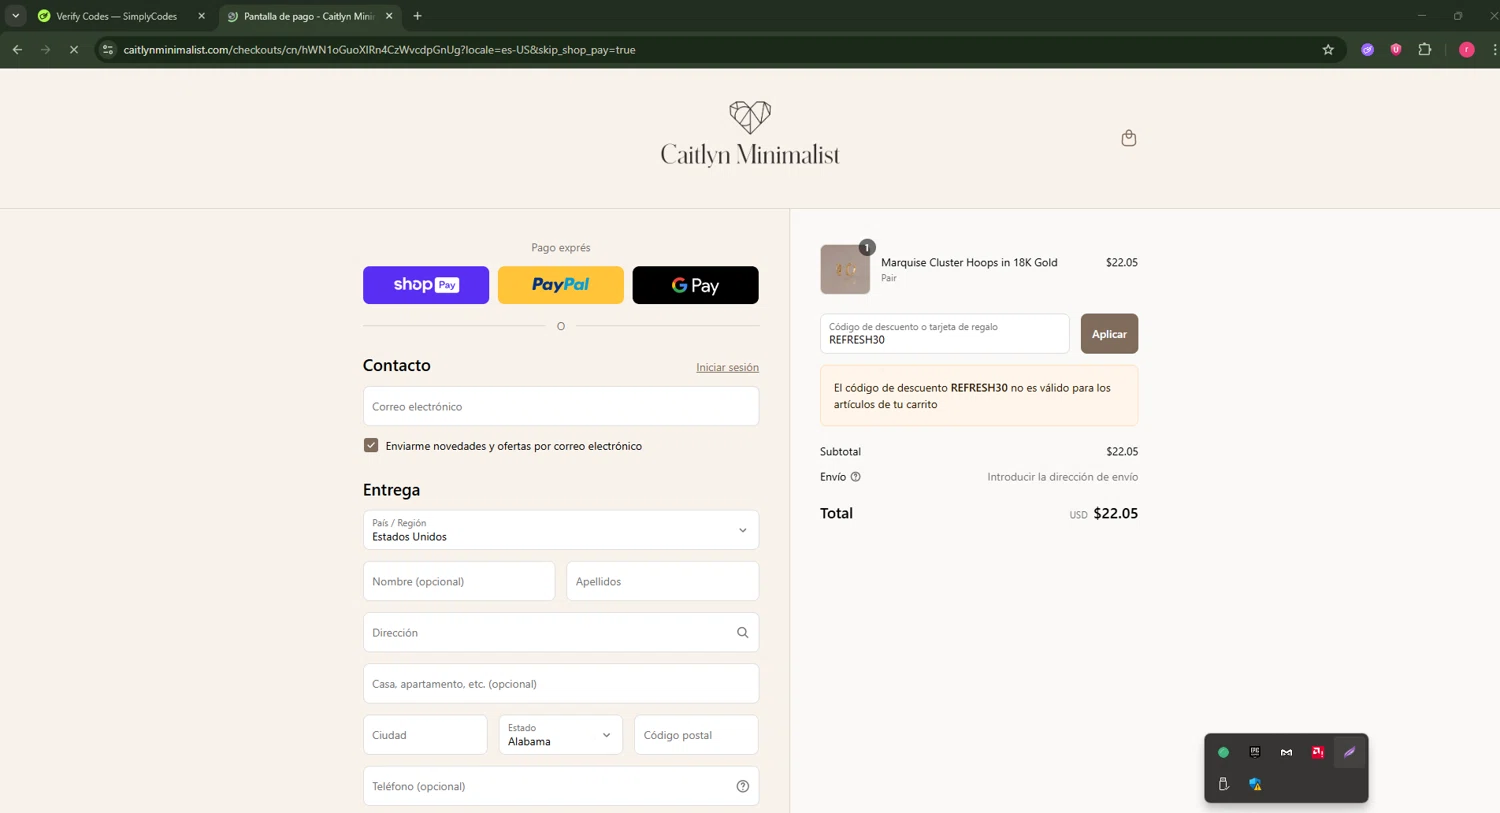Click the Introducir la dirección de envío text

click(1062, 477)
